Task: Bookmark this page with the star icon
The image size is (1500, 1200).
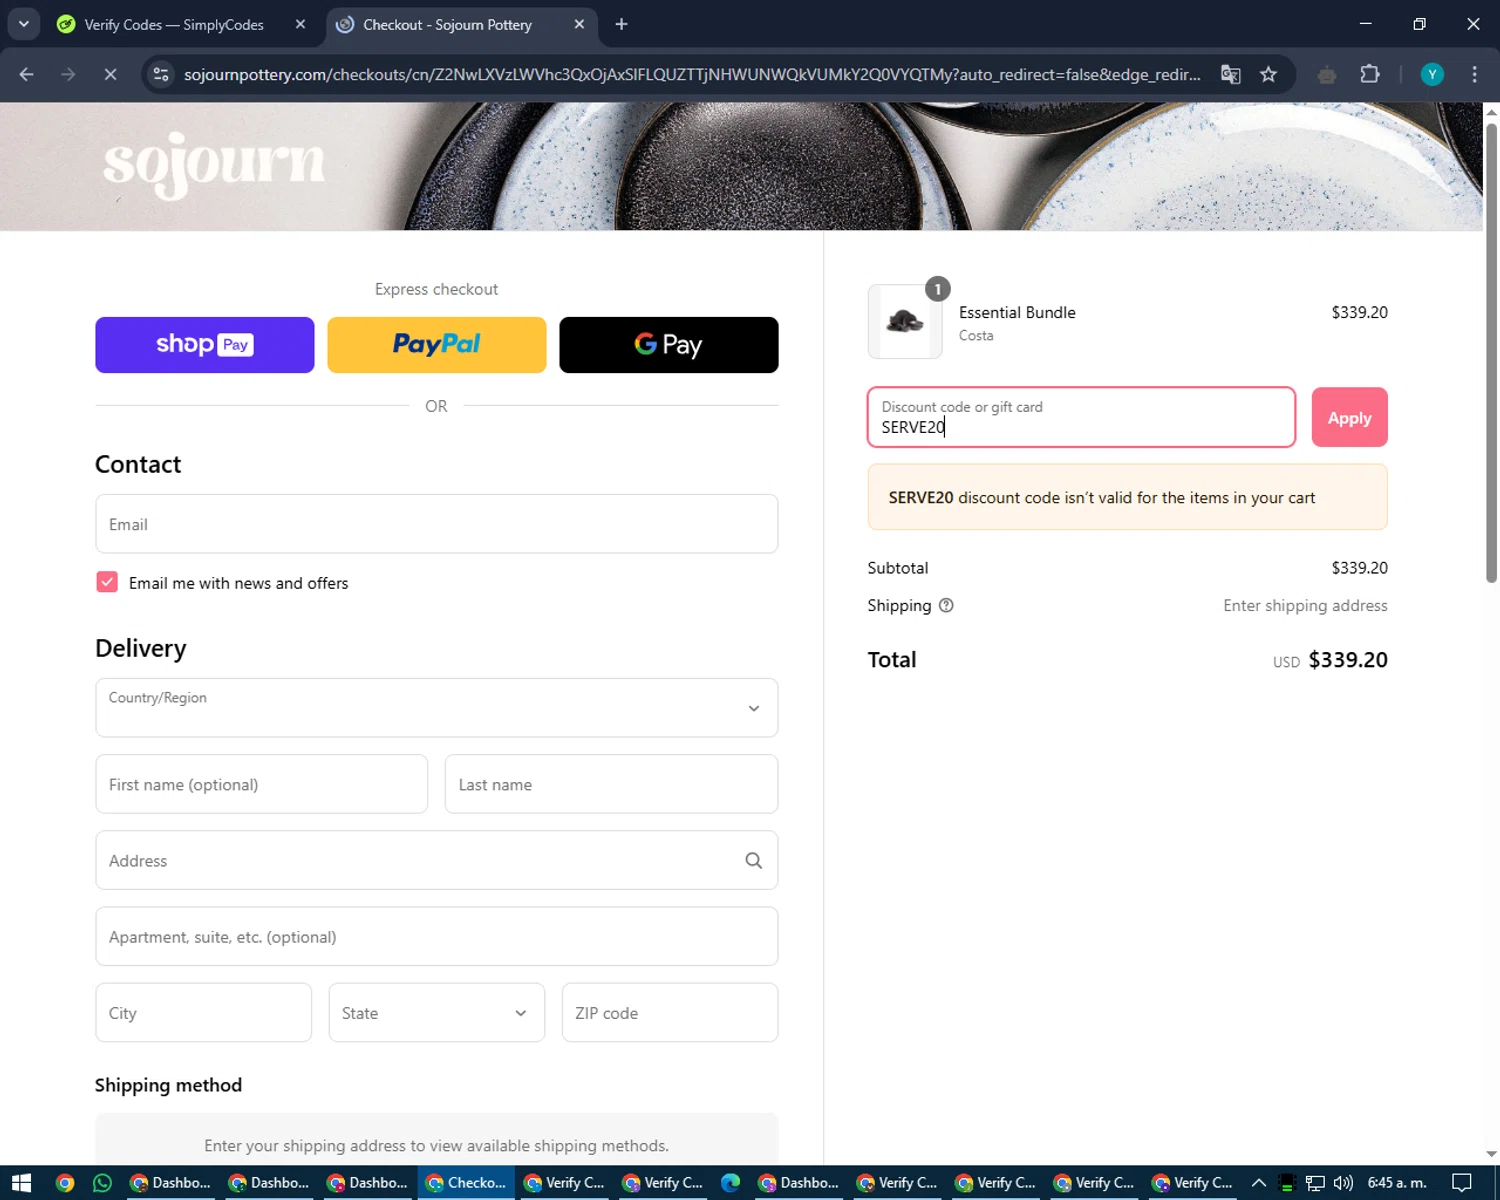Action: (1269, 74)
